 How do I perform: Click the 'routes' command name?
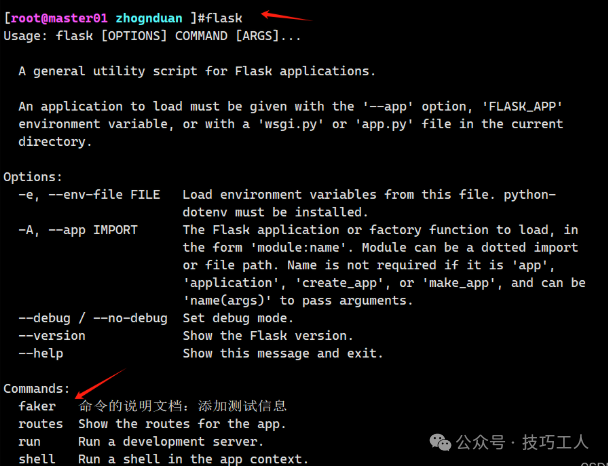41,424
